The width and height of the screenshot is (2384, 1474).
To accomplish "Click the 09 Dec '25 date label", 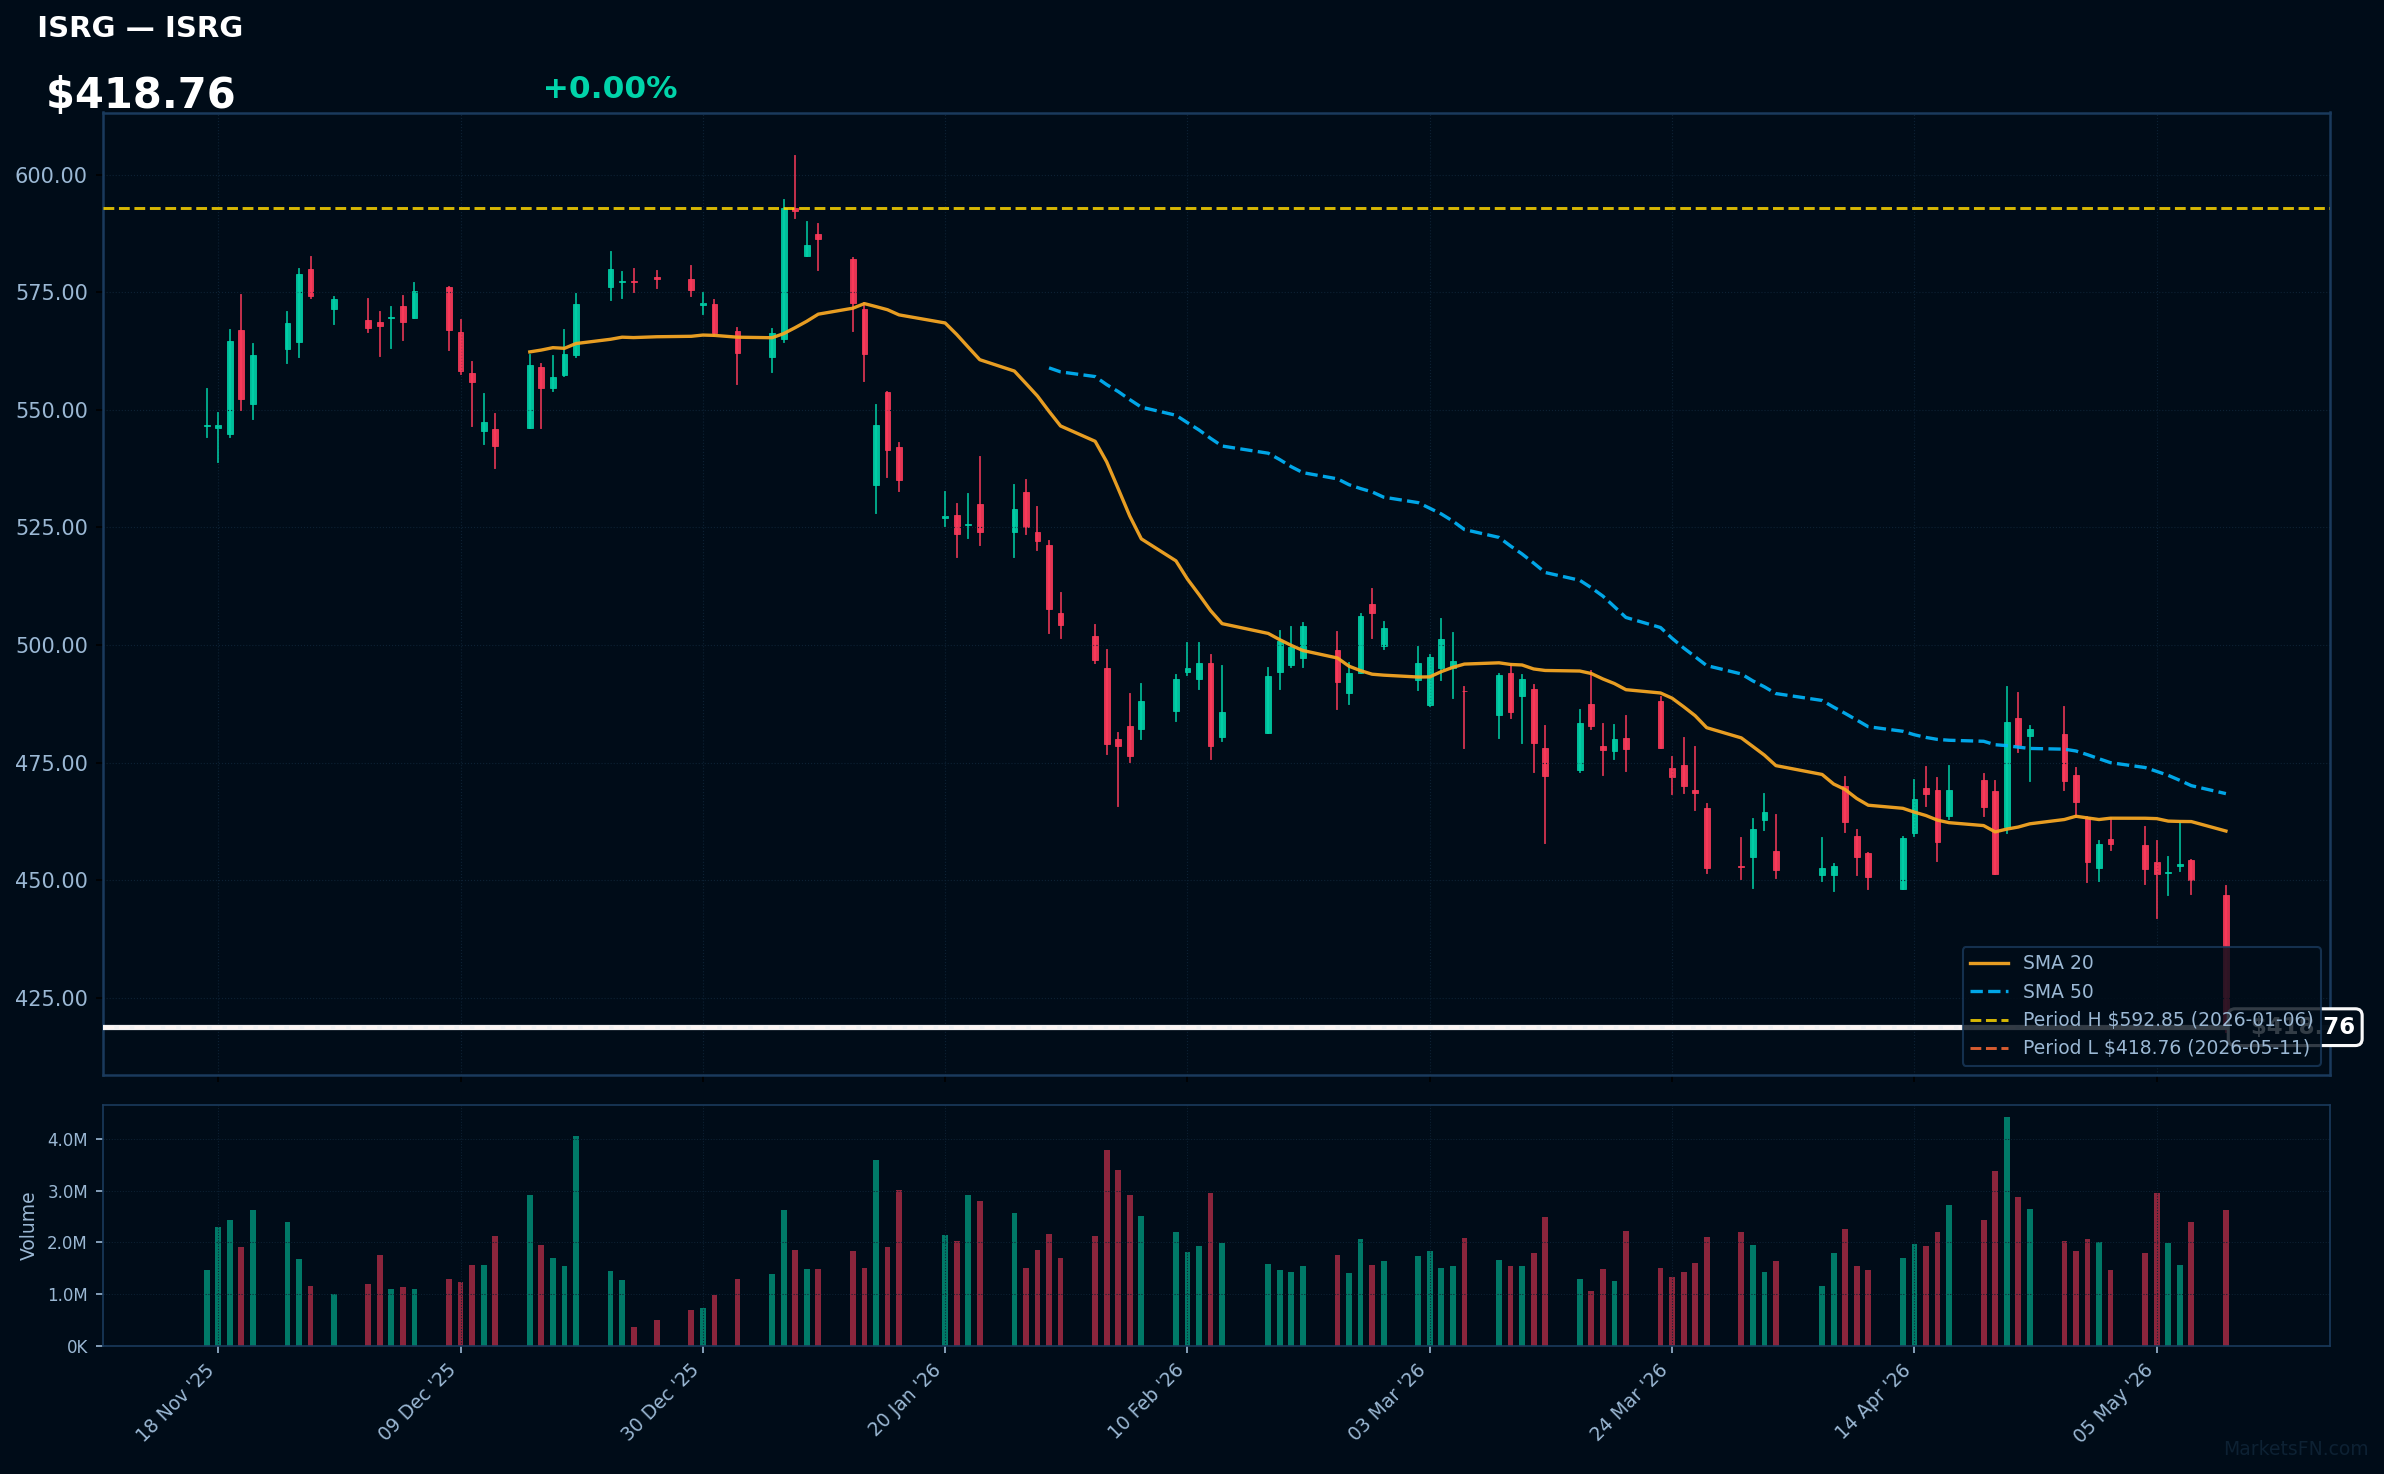I will pos(417,1402).
